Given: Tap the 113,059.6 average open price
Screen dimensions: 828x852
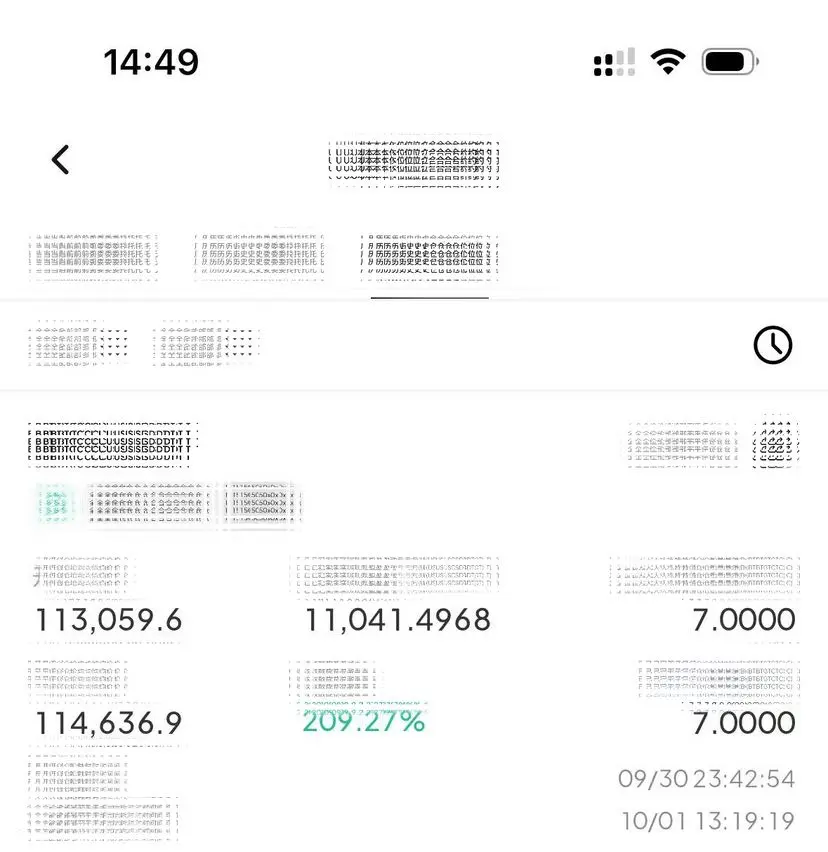Looking at the screenshot, I should (x=109, y=620).
